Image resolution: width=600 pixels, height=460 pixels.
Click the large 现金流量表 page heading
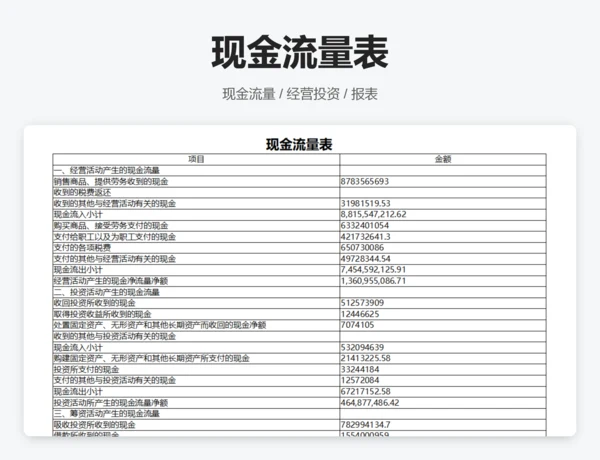coord(300,52)
